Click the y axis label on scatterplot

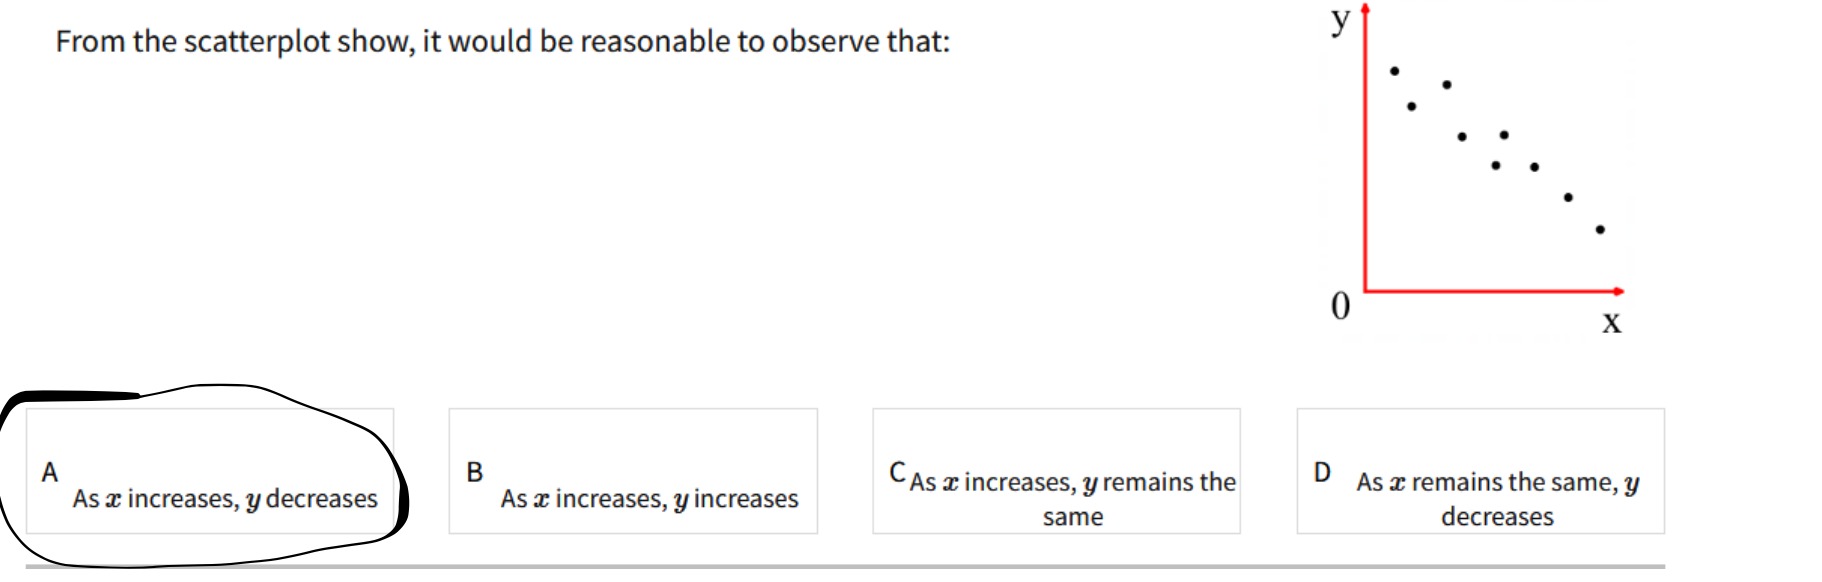click(x=1340, y=18)
